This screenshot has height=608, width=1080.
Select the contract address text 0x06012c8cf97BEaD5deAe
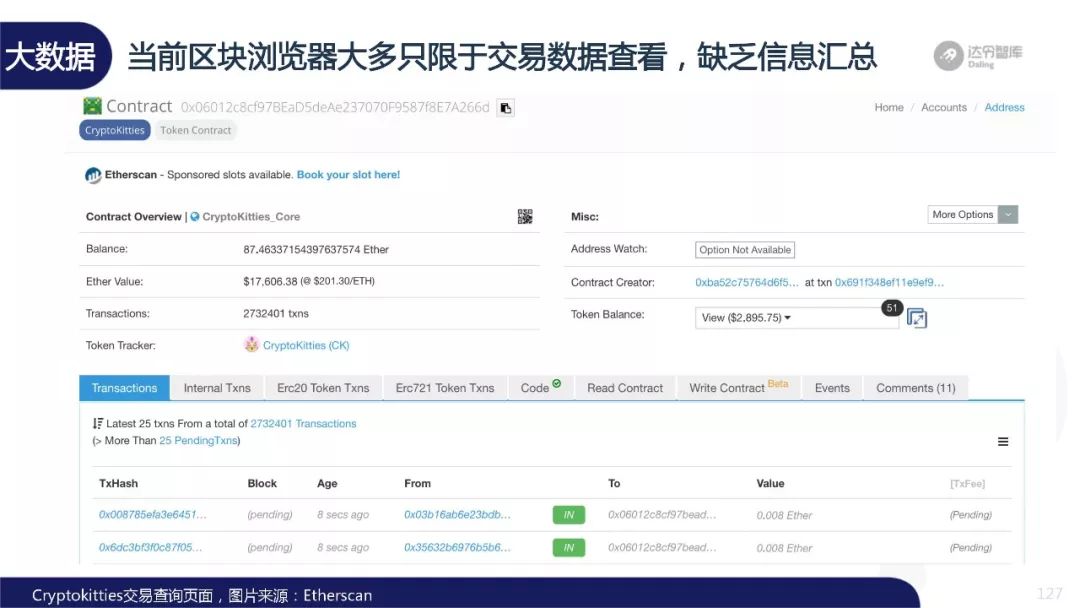pyautogui.click(x=335, y=107)
